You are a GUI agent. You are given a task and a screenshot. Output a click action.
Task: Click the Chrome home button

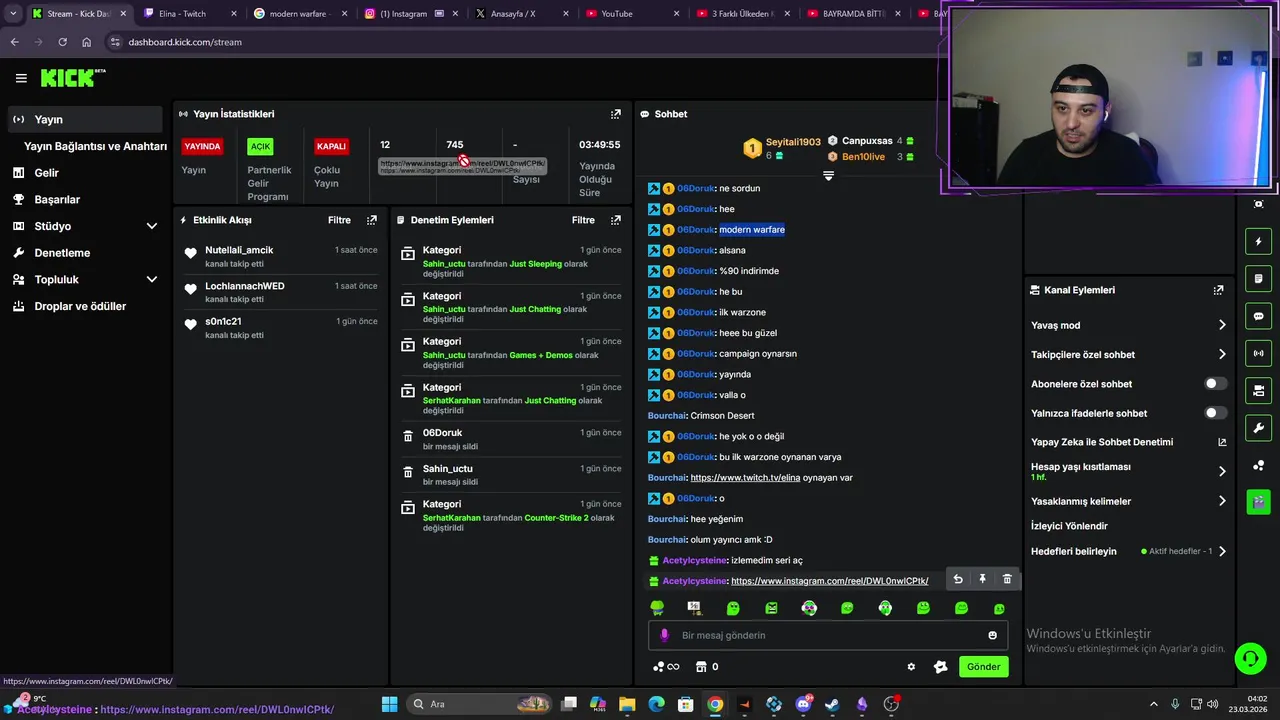click(x=86, y=42)
